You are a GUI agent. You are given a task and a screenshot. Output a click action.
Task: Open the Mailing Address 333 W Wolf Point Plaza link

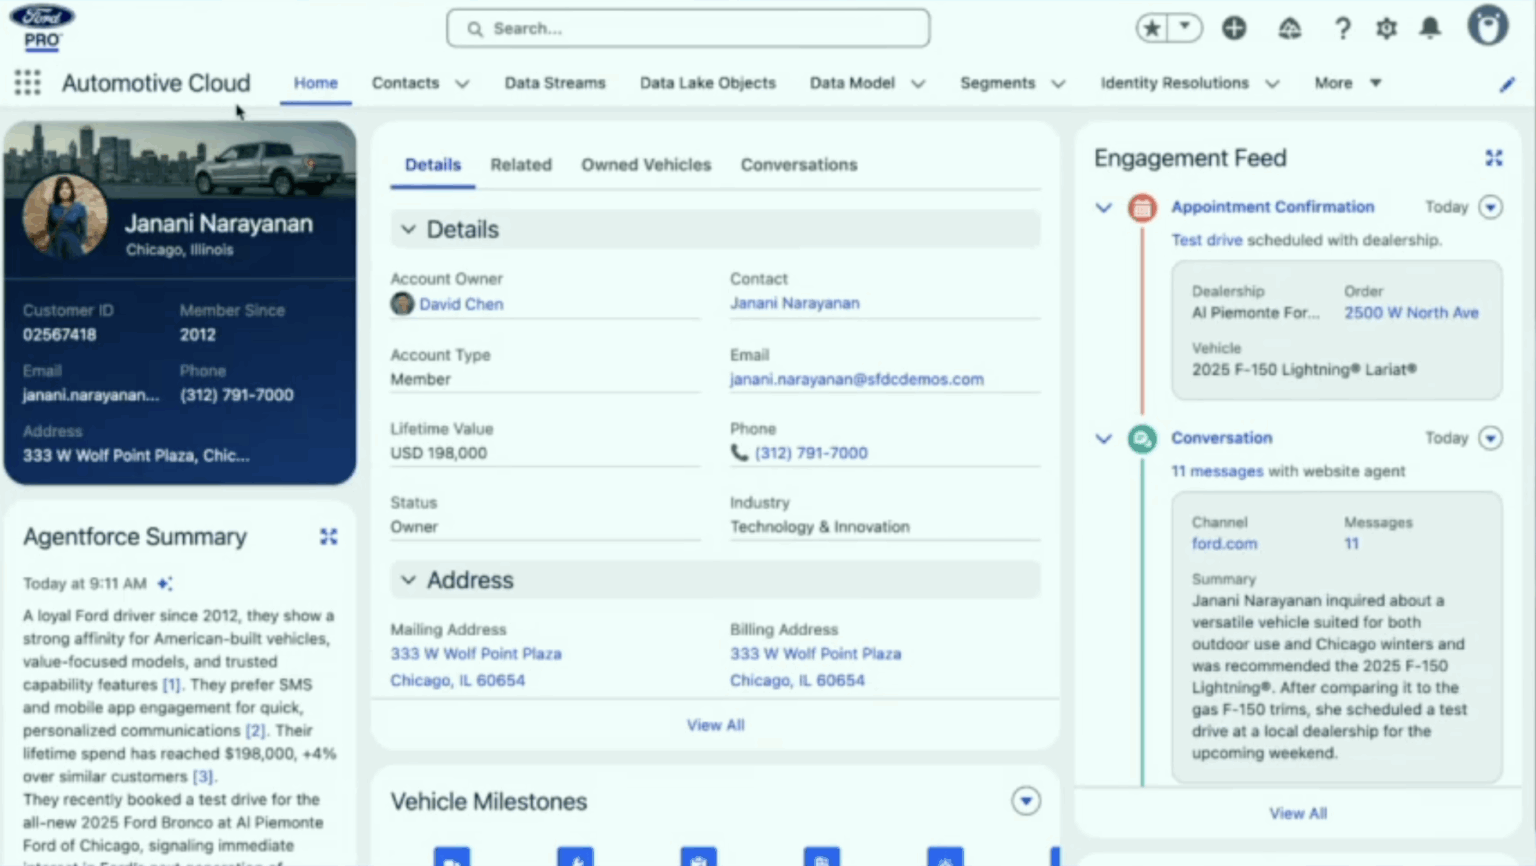click(x=476, y=654)
